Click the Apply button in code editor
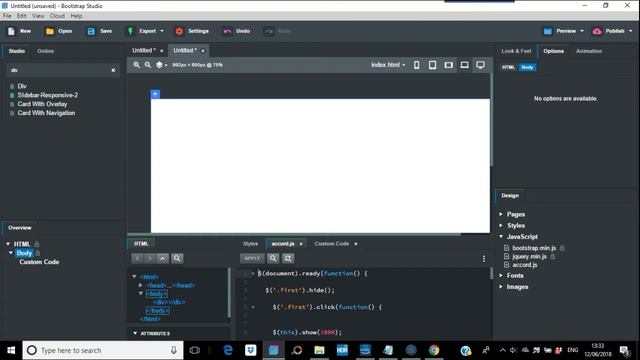 click(252, 258)
